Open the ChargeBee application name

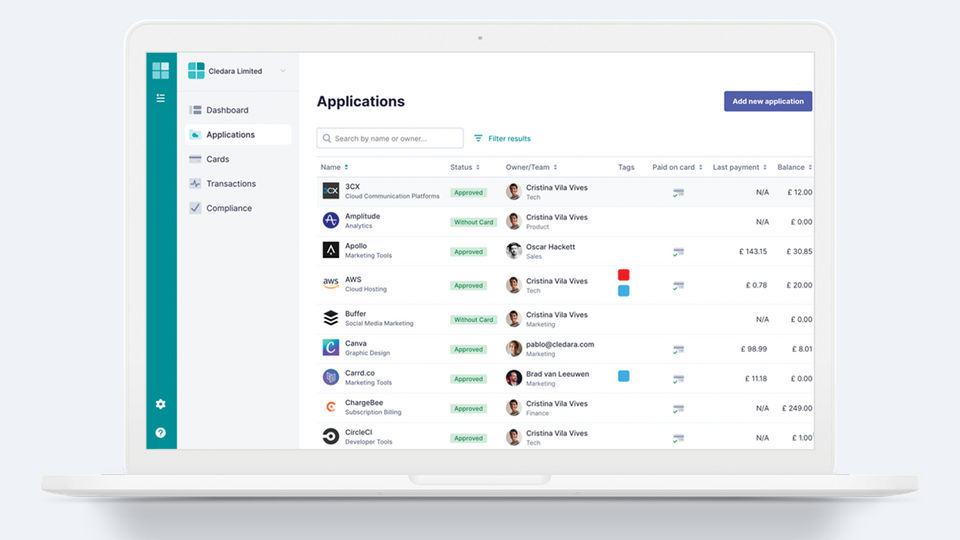[x=364, y=403]
